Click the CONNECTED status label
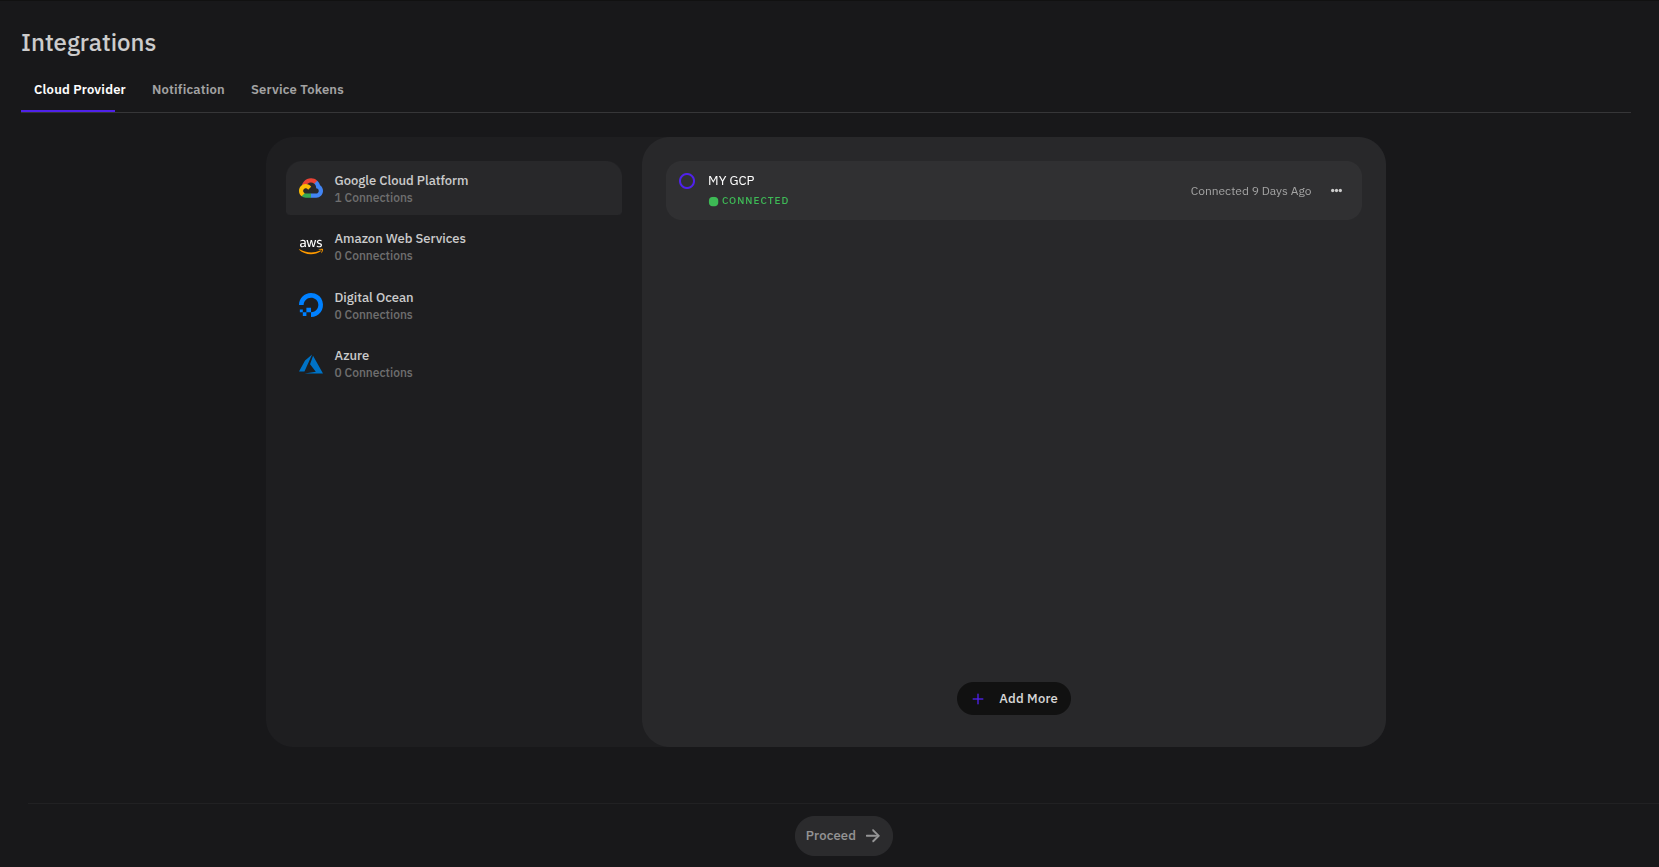This screenshot has height=867, width=1659. click(755, 201)
